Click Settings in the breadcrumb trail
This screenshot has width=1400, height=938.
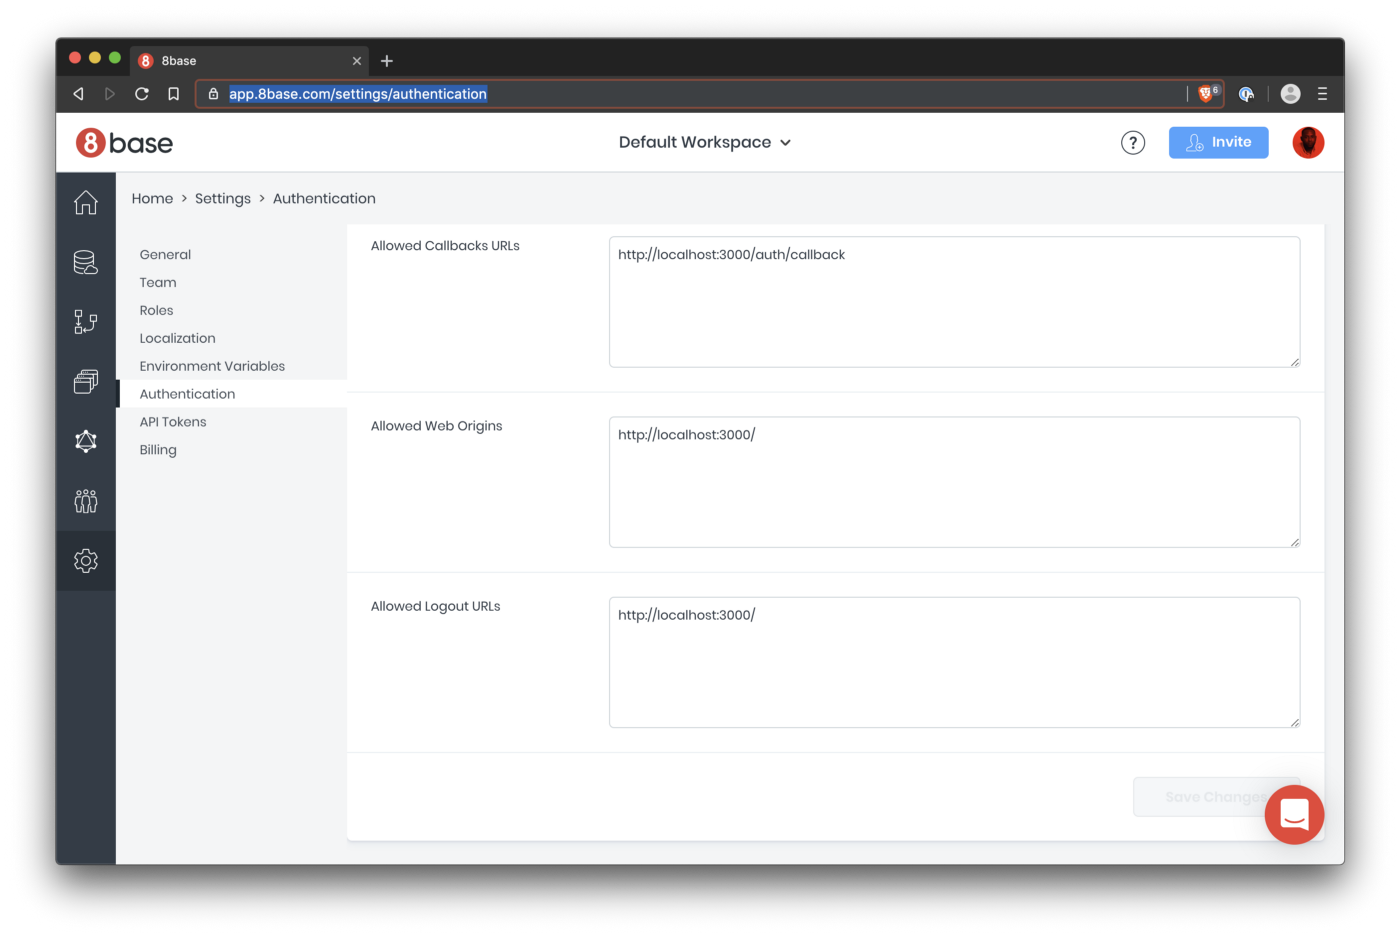point(222,198)
